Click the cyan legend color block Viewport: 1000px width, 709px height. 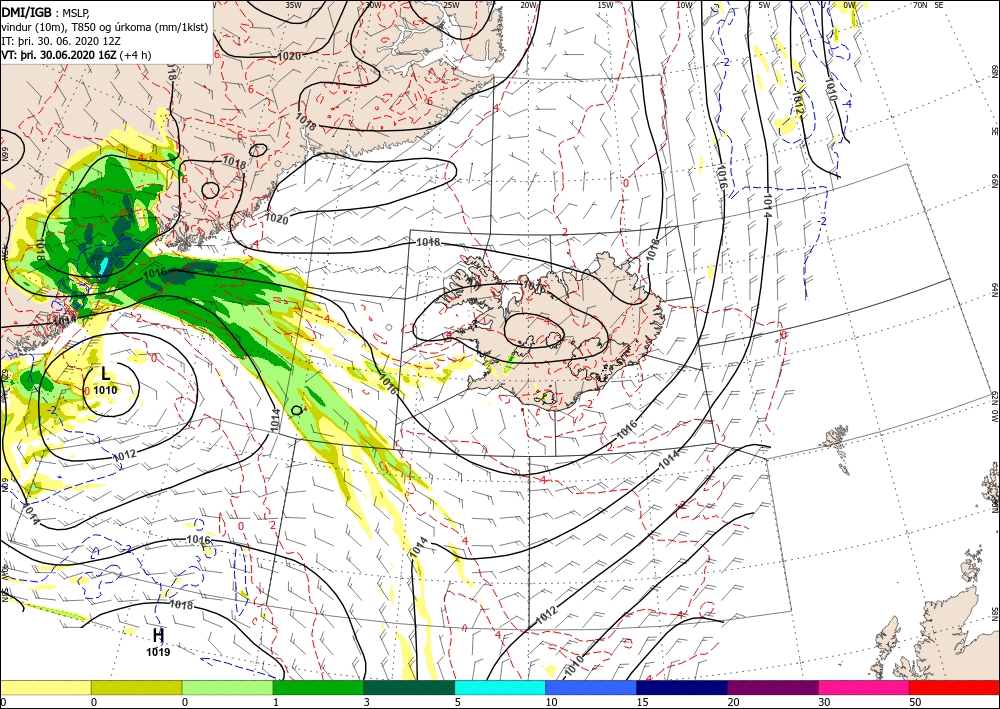pyautogui.click(x=500, y=687)
